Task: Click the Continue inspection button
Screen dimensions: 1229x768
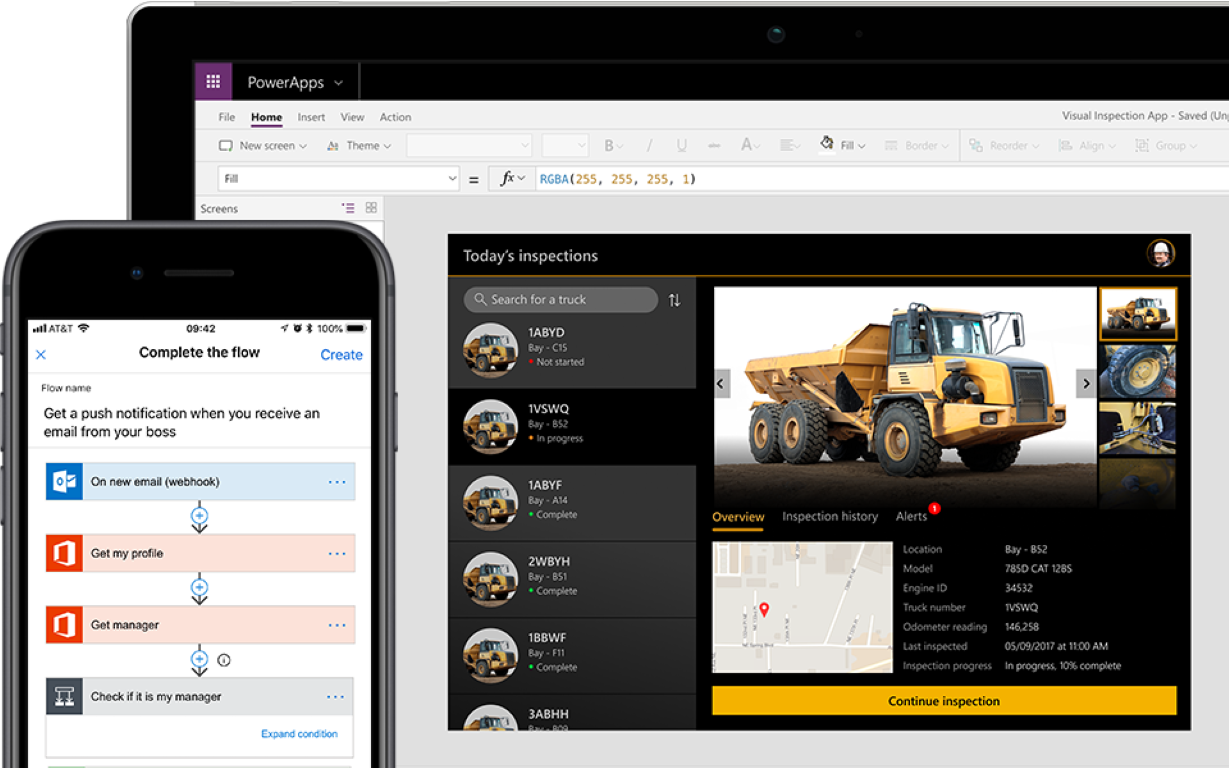Action: pos(943,700)
